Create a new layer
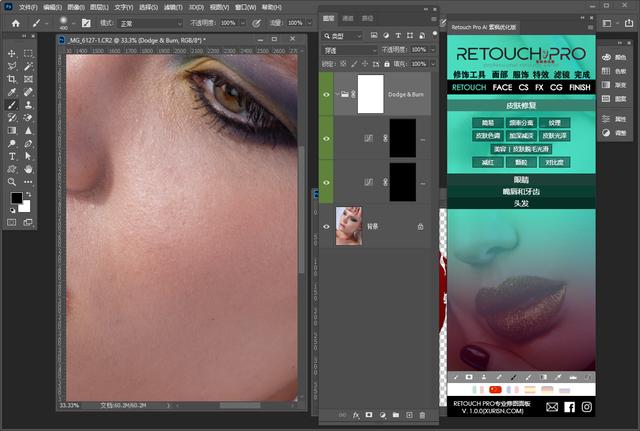640x431 pixels. point(409,415)
